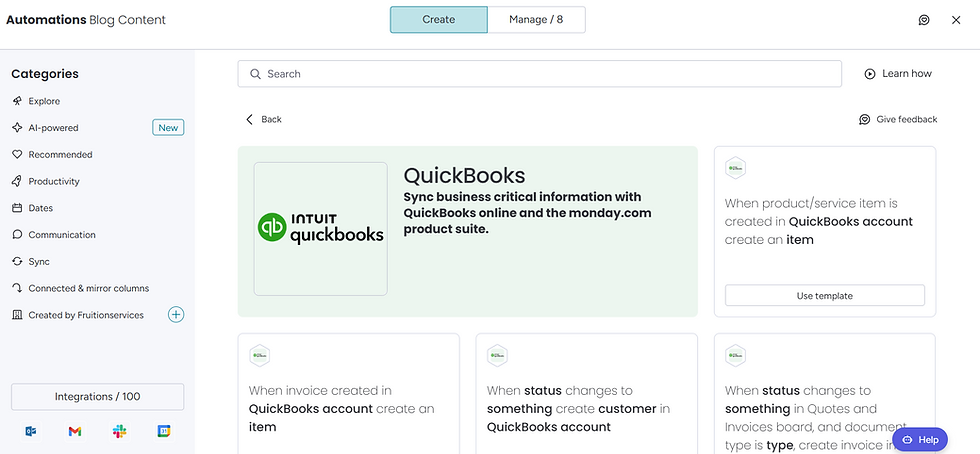Click the Recommended heart icon

point(17,154)
